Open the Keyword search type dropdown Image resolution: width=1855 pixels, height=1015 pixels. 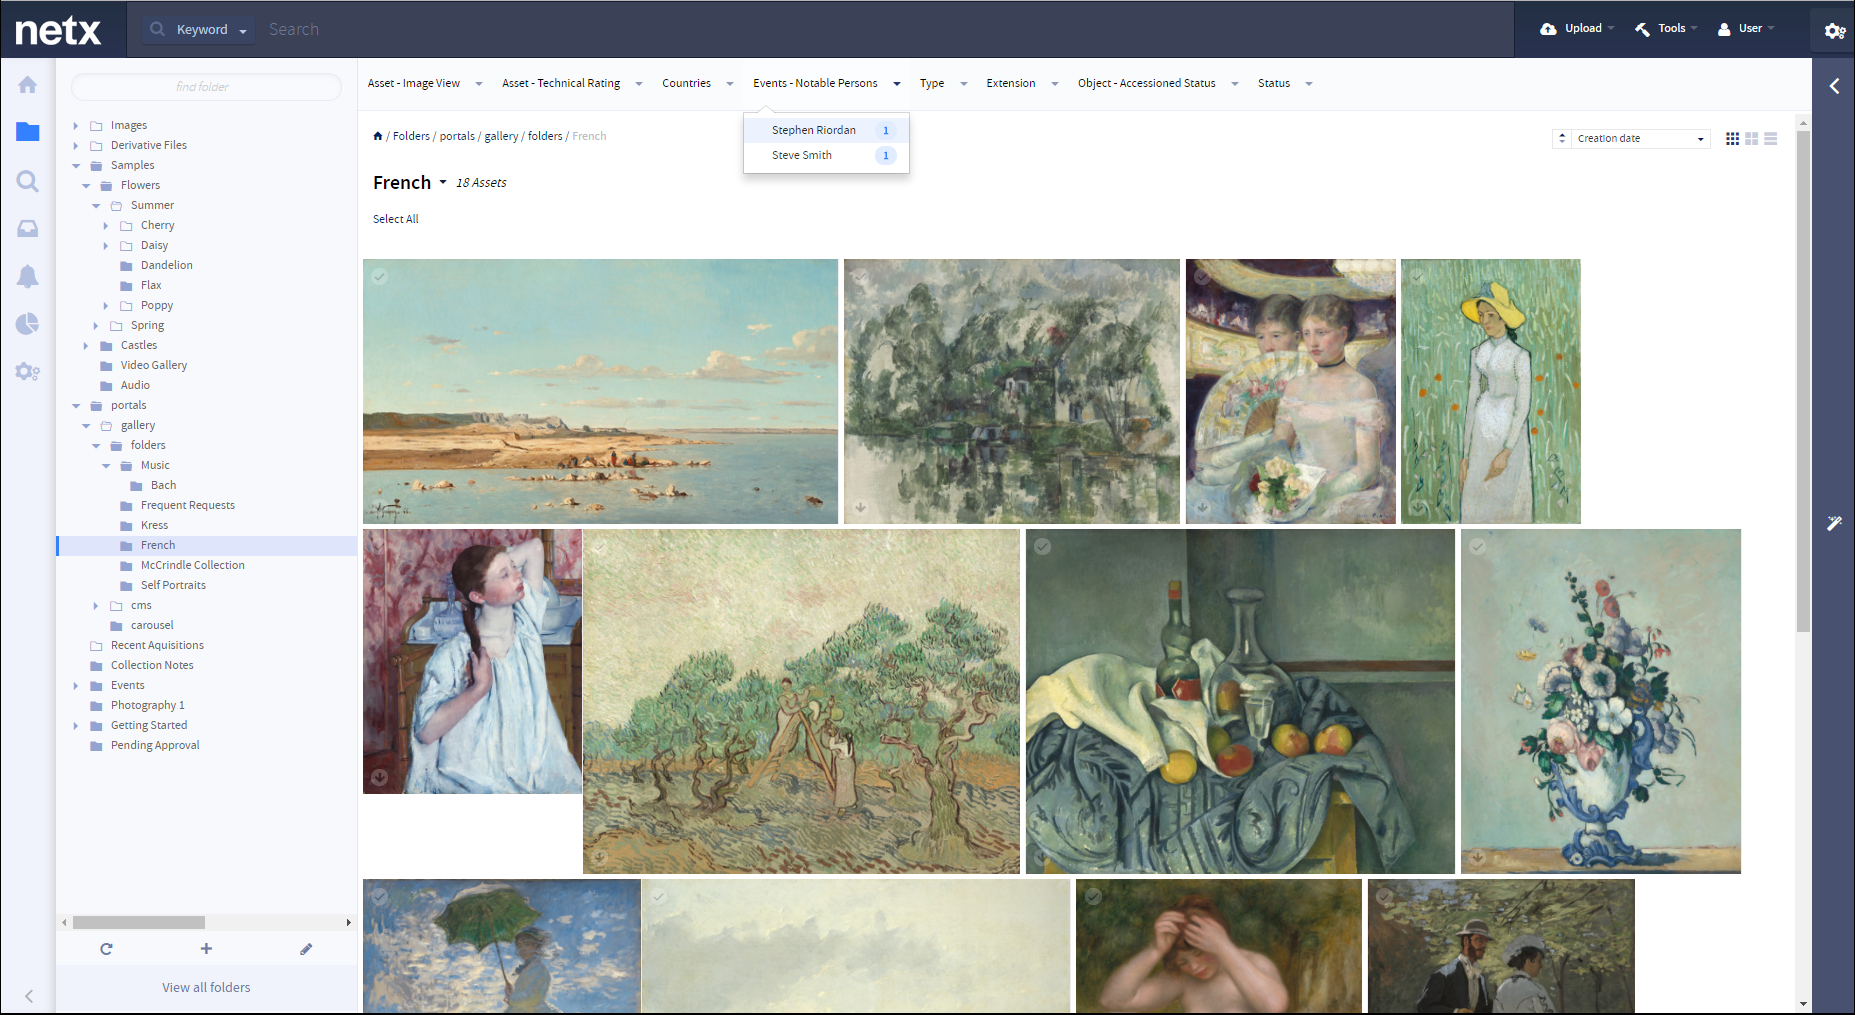coord(198,30)
